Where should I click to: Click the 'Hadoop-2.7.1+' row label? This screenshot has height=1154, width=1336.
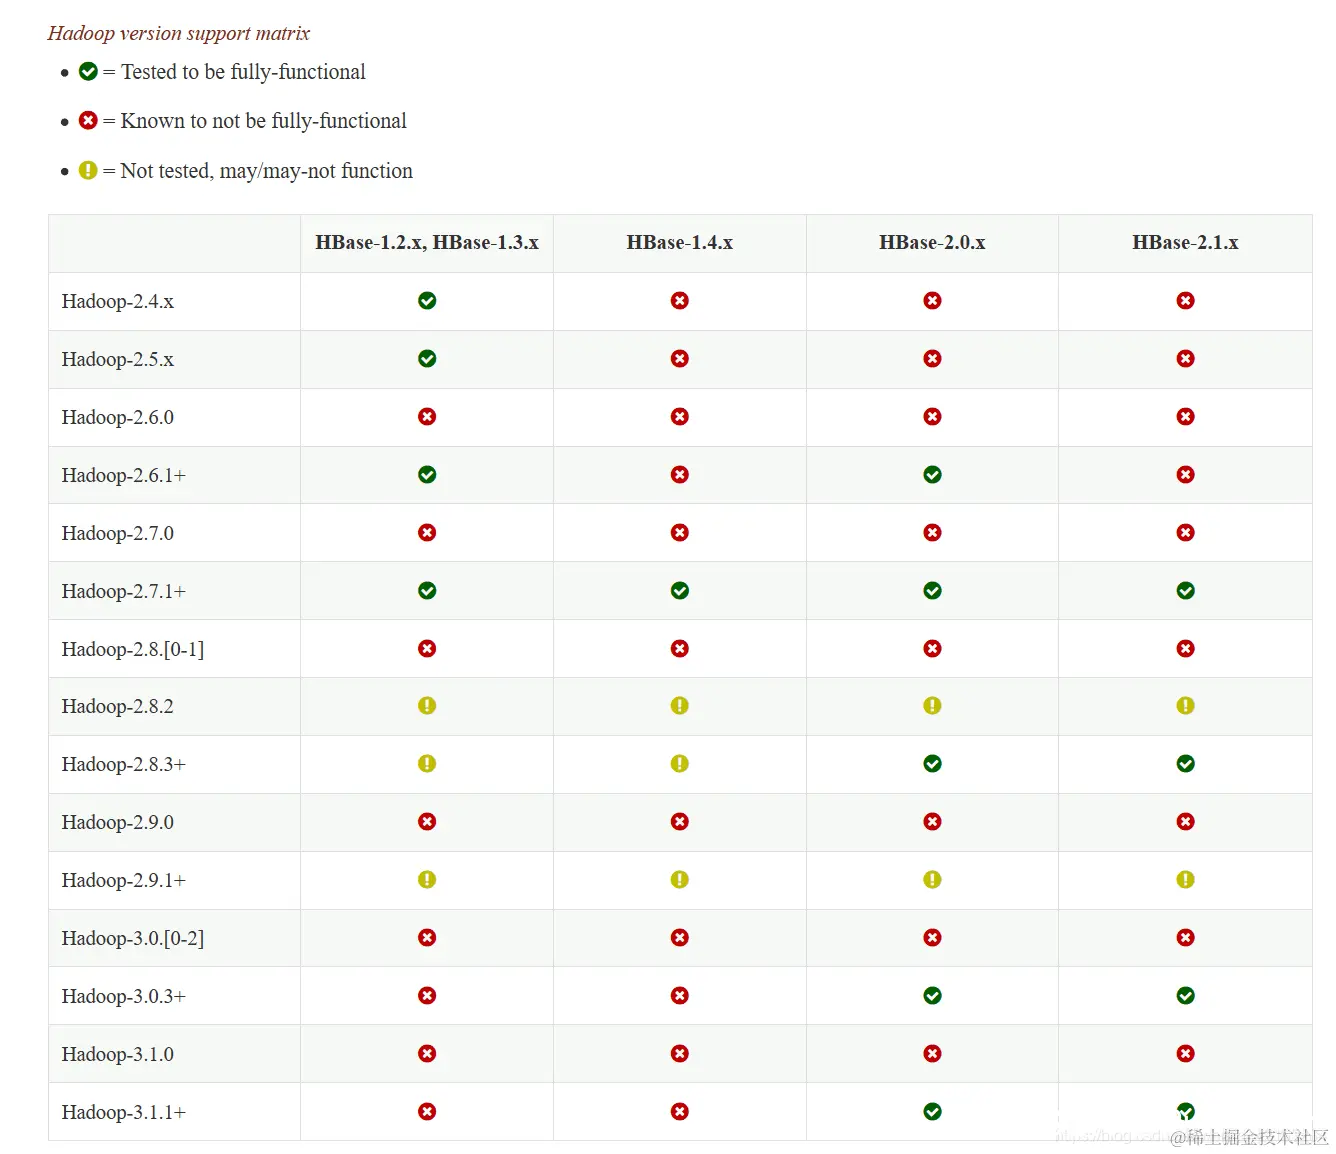pos(124,591)
